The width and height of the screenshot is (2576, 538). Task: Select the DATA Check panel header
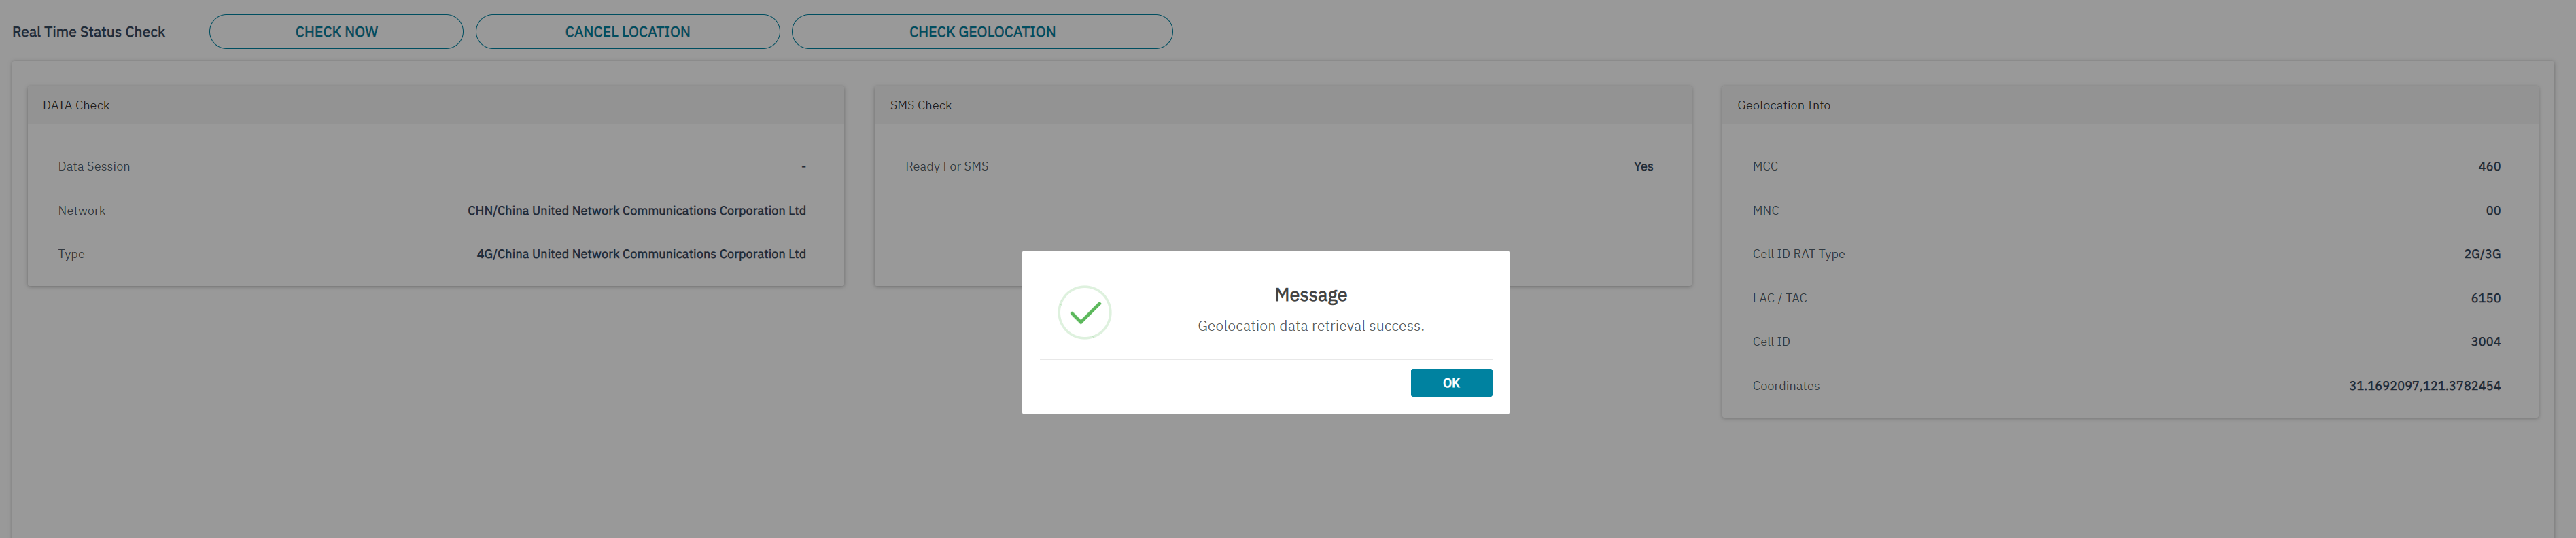(x=76, y=105)
